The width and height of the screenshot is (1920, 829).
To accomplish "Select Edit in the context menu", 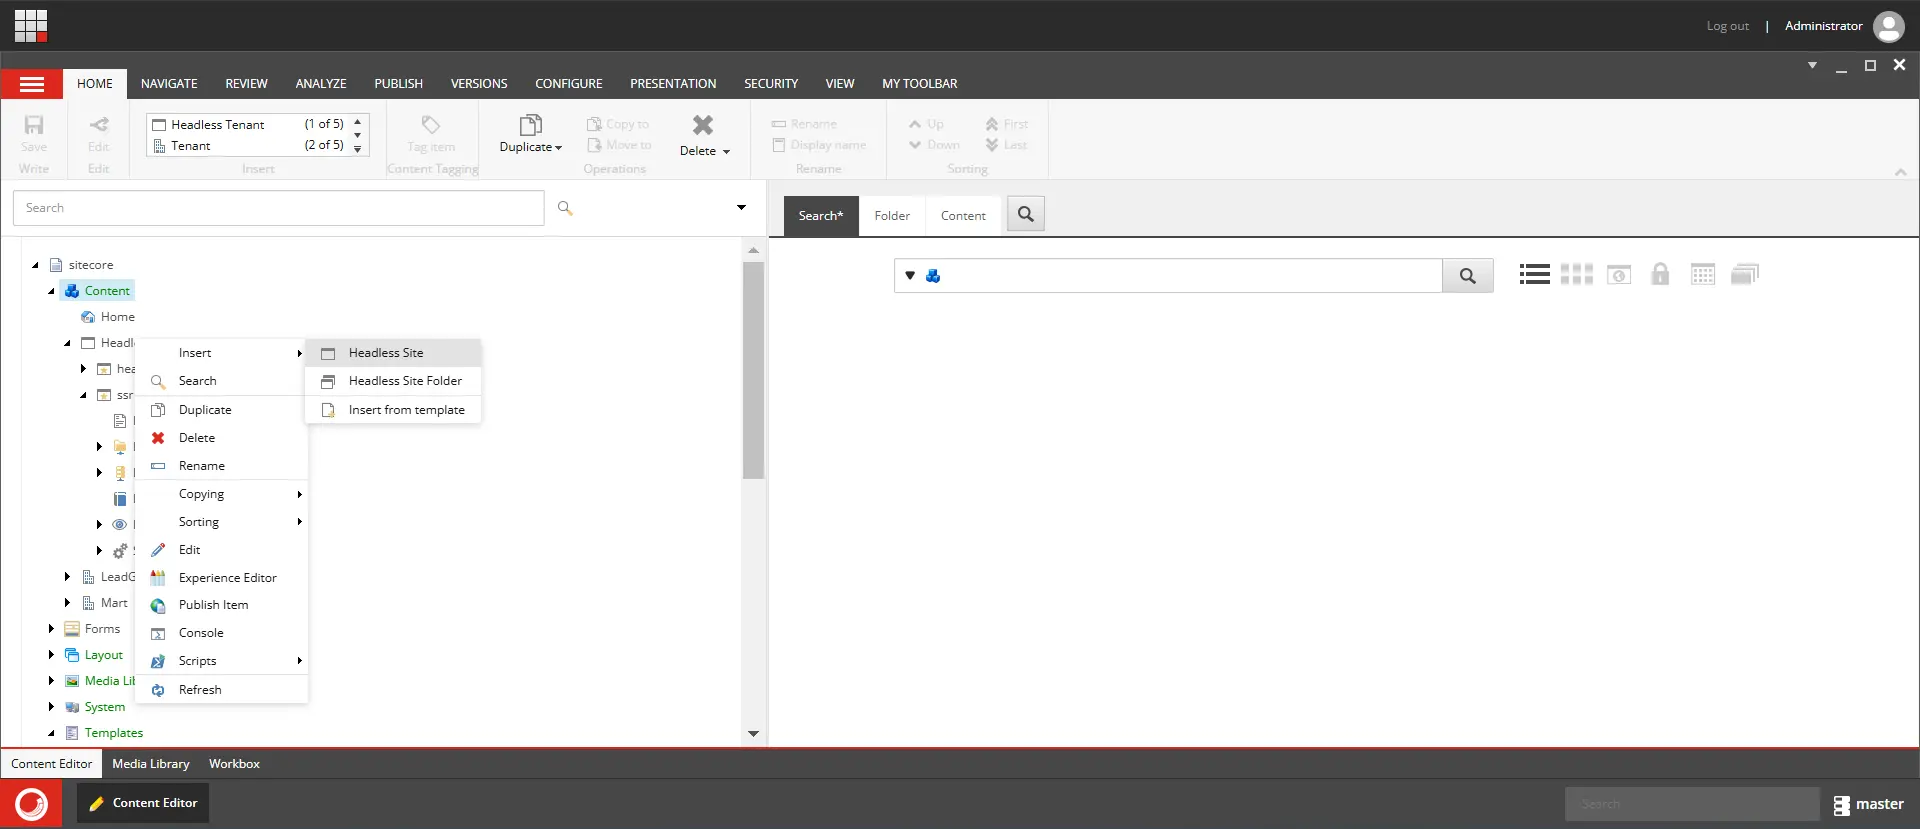I will click(x=221, y=550).
